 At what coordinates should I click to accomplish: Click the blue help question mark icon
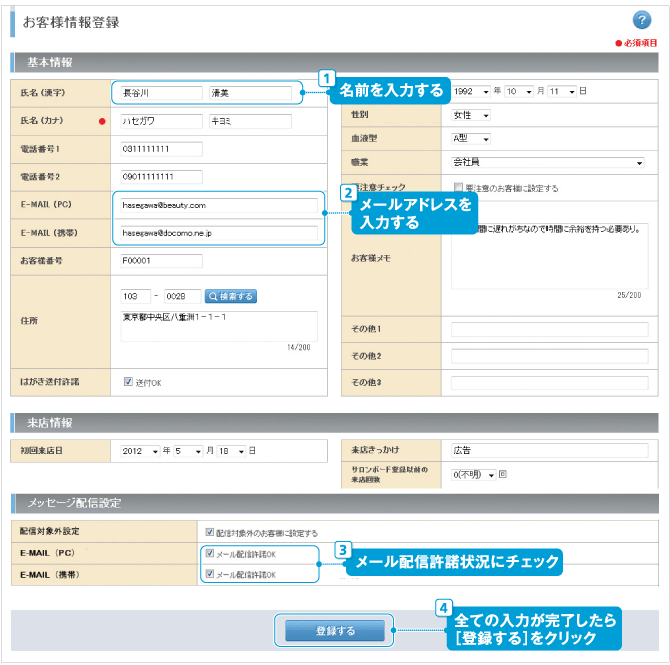(642, 20)
